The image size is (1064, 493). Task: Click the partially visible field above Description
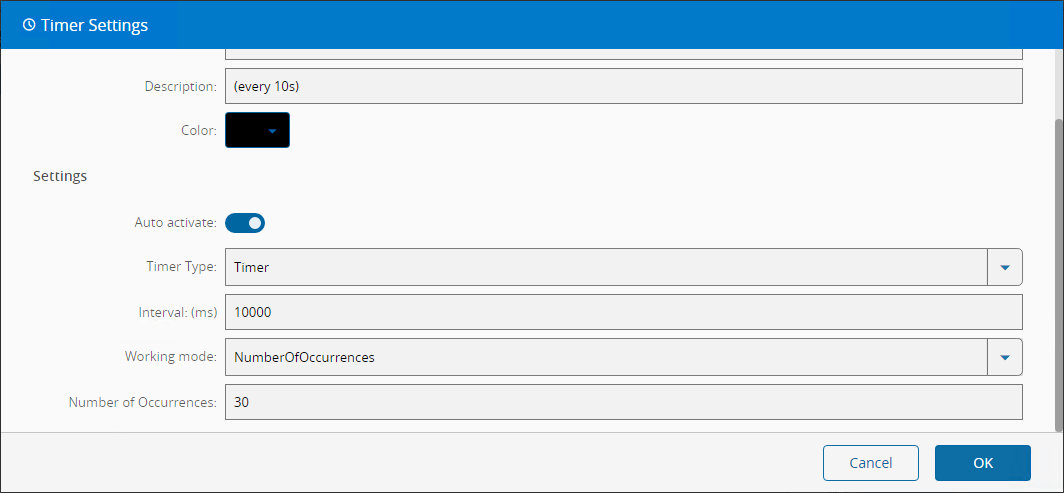623,52
